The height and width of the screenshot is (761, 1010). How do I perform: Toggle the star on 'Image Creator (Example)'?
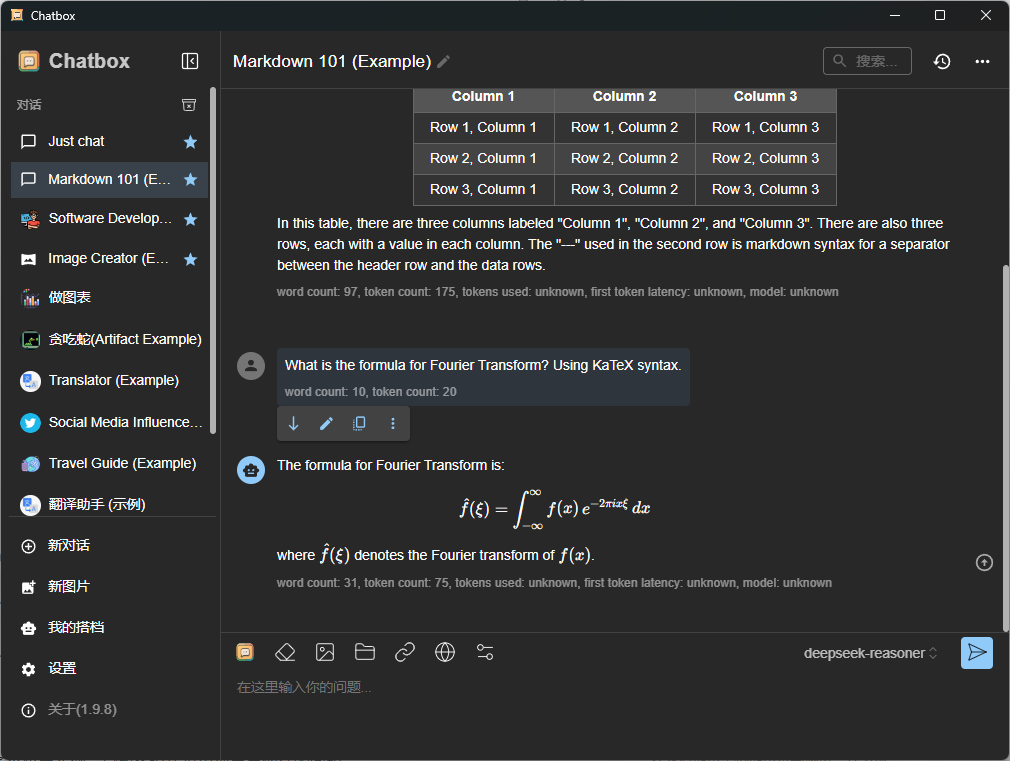[x=190, y=258]
